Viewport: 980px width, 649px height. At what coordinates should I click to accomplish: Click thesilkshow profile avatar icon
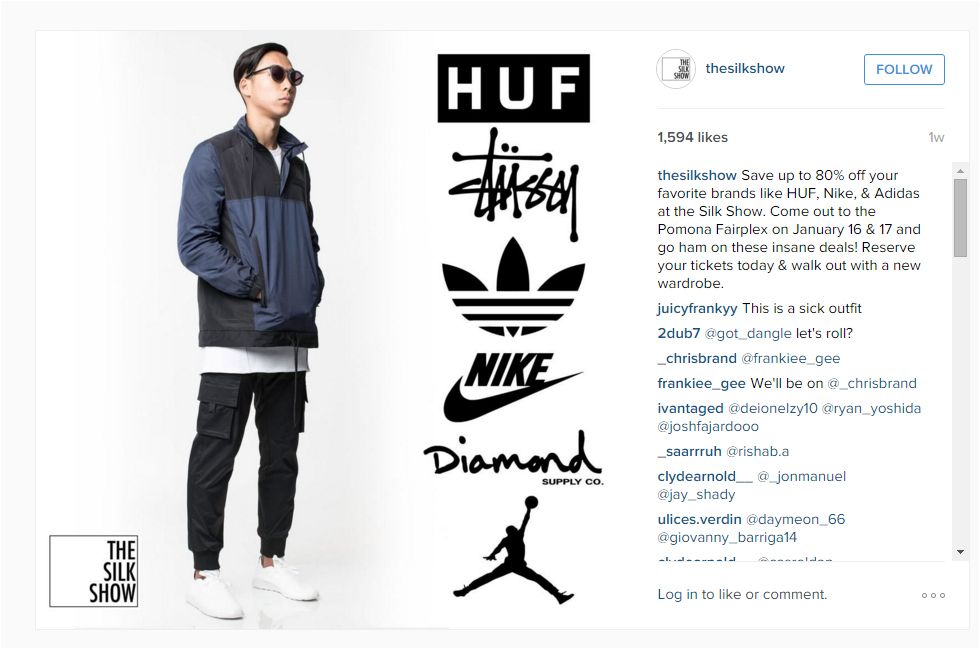(x=676, y=69)
